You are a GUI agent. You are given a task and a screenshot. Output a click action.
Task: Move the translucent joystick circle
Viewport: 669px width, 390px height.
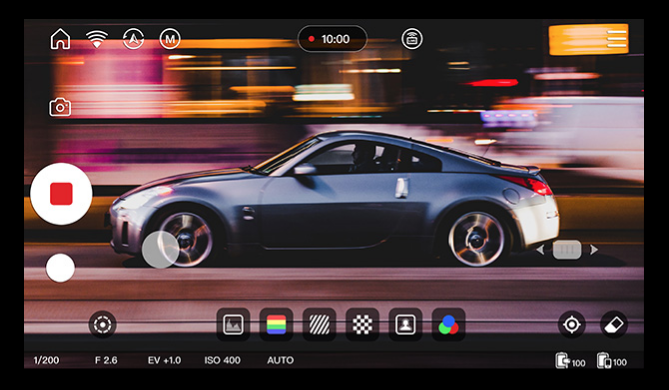pos(160,250)
